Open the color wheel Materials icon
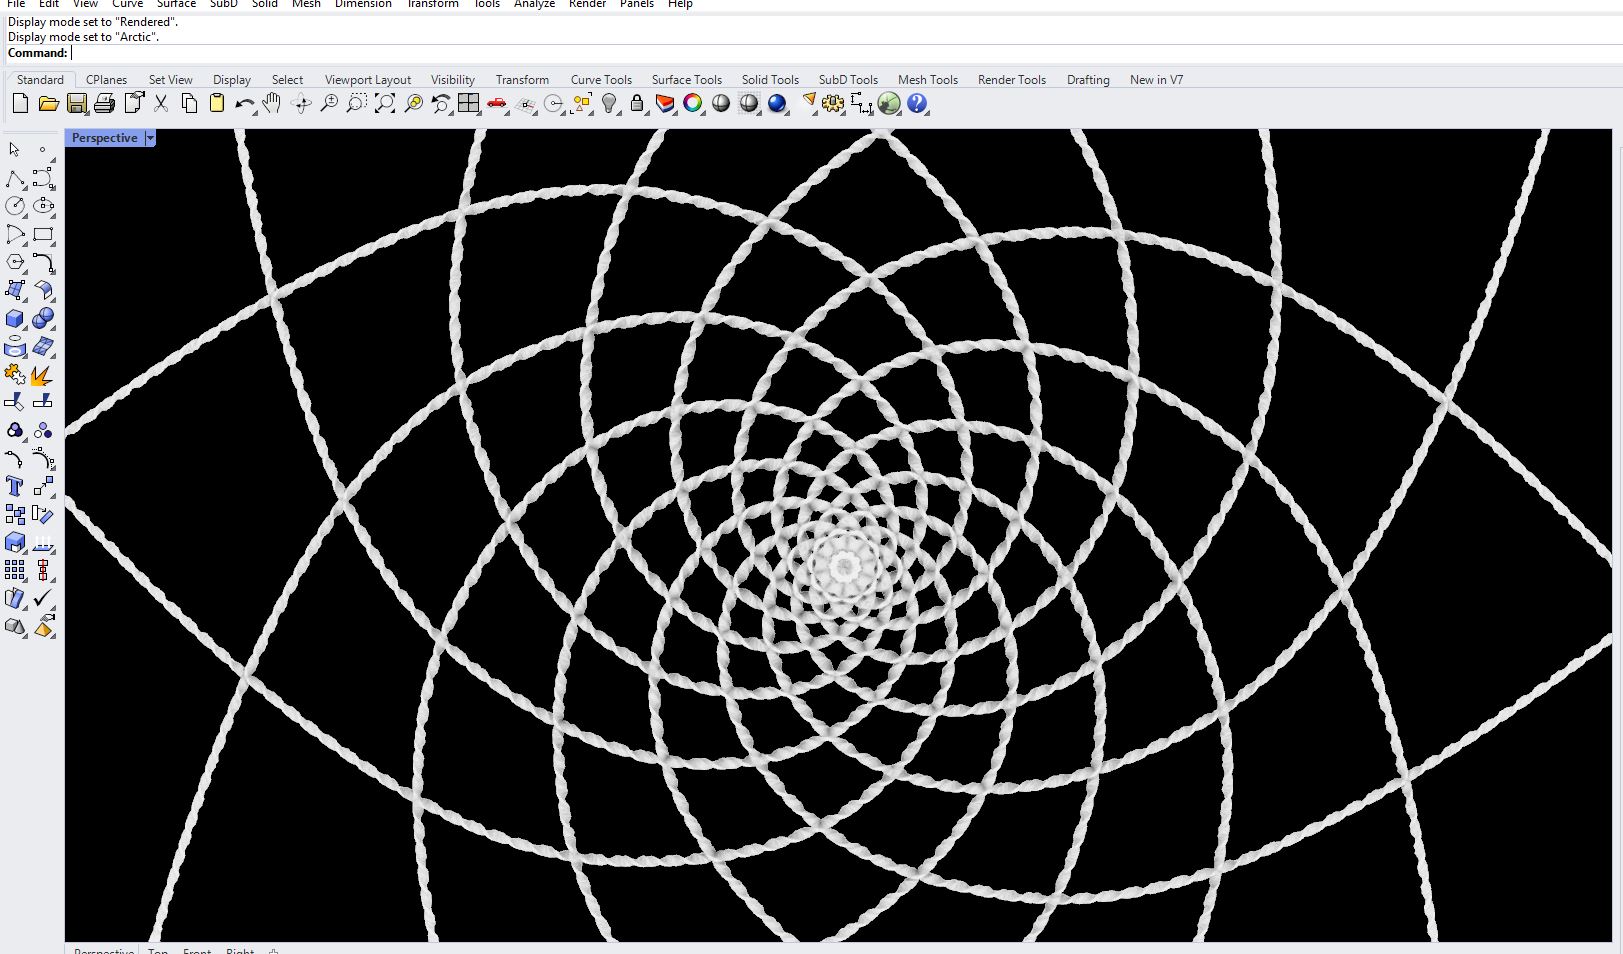This screenshot has width=1623, height=954. click(693, 104)
